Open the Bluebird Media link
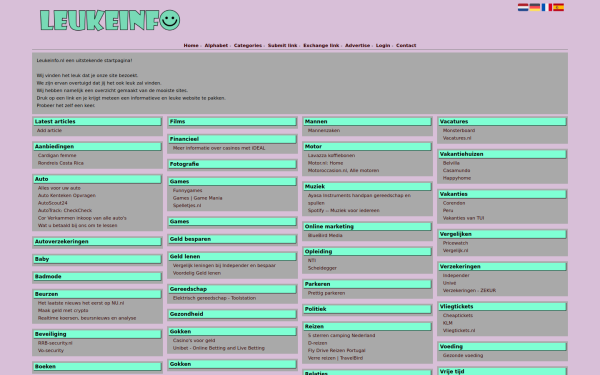Image resolution: width=600 pixels, height=375 pixels. point(325,235)
